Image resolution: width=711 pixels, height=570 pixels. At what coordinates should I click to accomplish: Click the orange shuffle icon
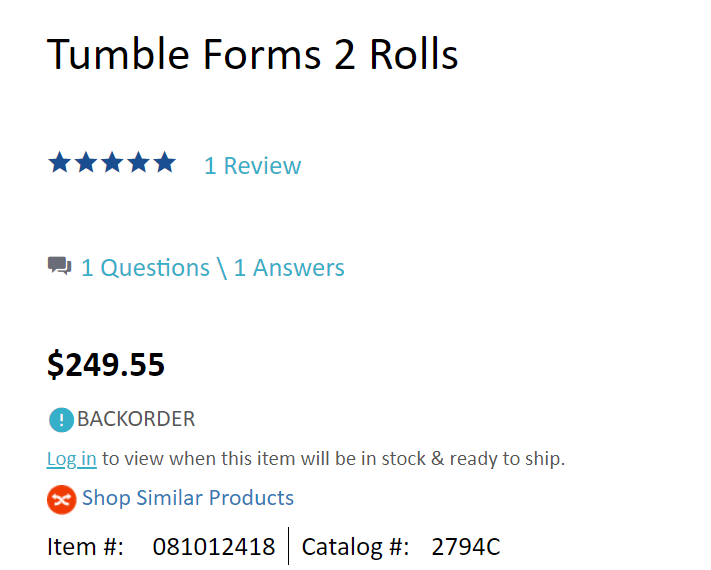(x=61, y=498)
